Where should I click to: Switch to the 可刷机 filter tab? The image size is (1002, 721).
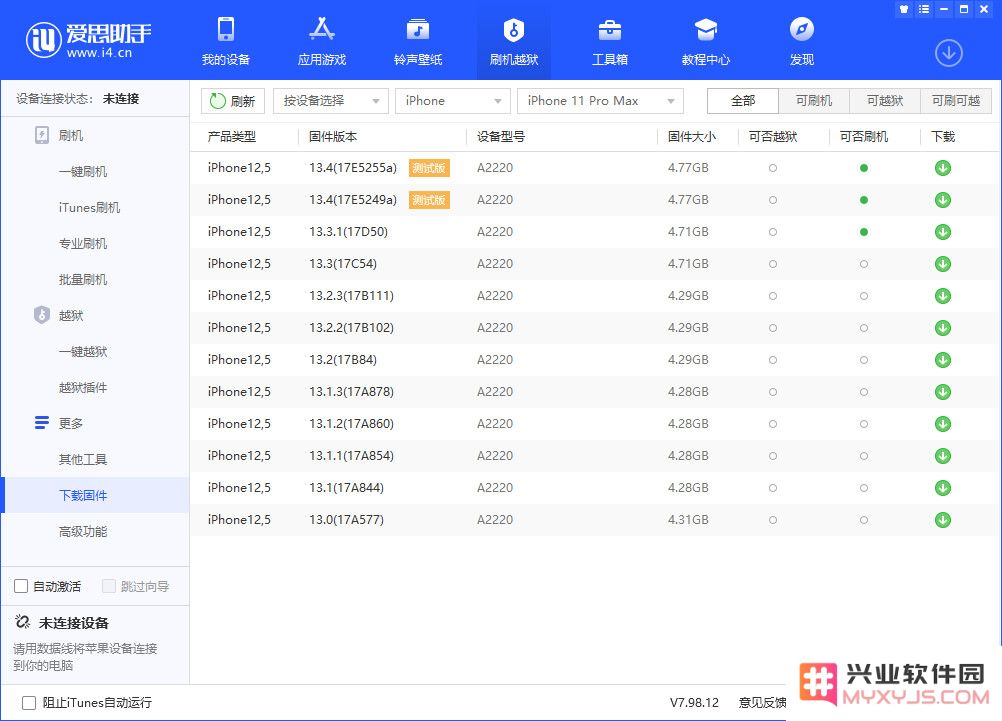click(813, 101)
